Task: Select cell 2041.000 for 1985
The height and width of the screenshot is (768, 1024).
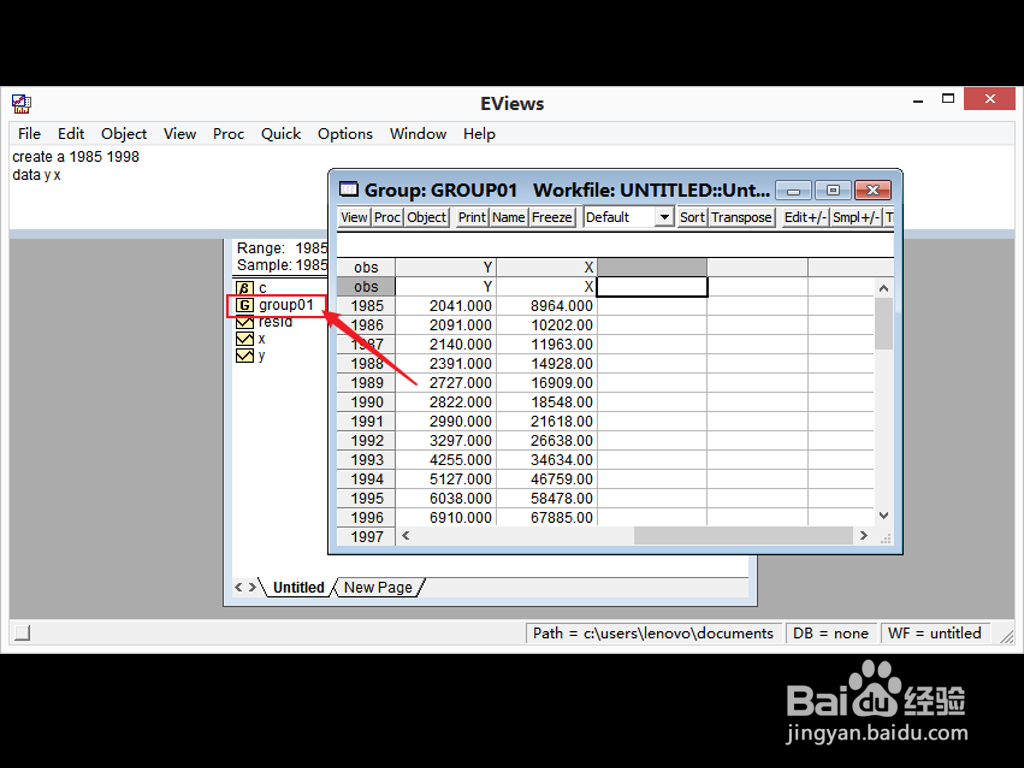Action: point(446,306)
